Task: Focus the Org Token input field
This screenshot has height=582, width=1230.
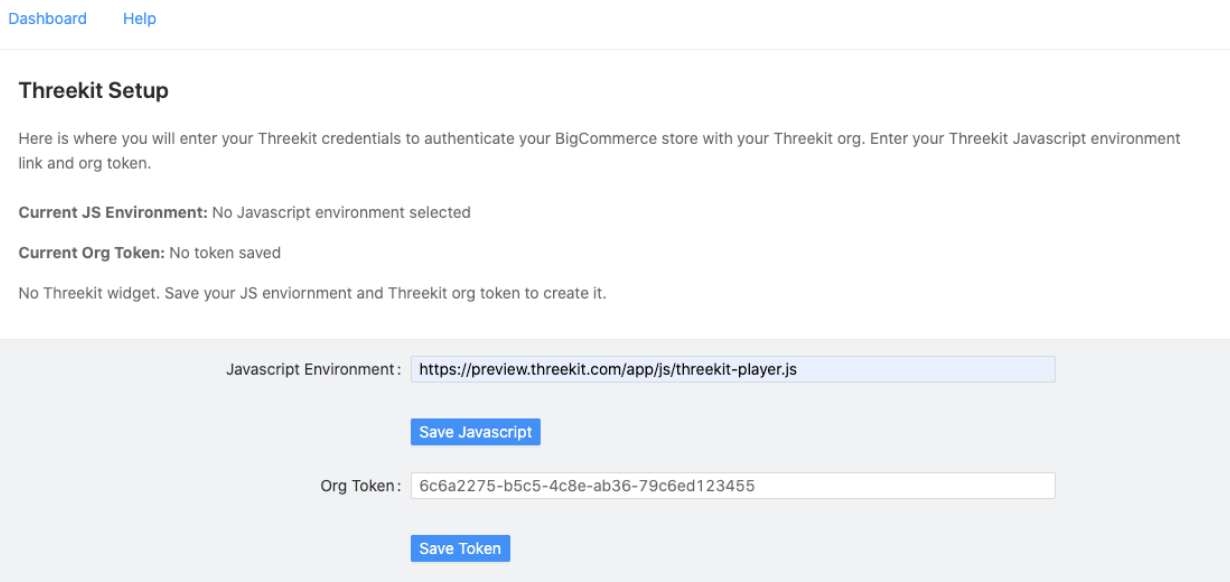Action: click(733, 486)
